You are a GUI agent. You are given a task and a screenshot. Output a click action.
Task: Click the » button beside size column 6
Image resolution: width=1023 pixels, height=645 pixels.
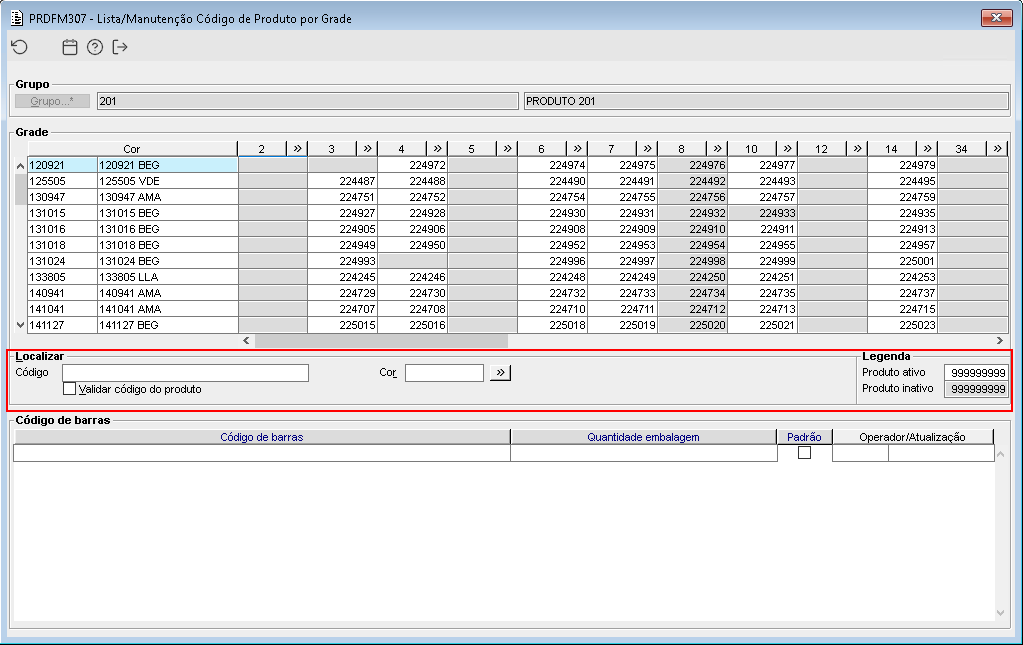pyautogui.click(x=577, y=149)
